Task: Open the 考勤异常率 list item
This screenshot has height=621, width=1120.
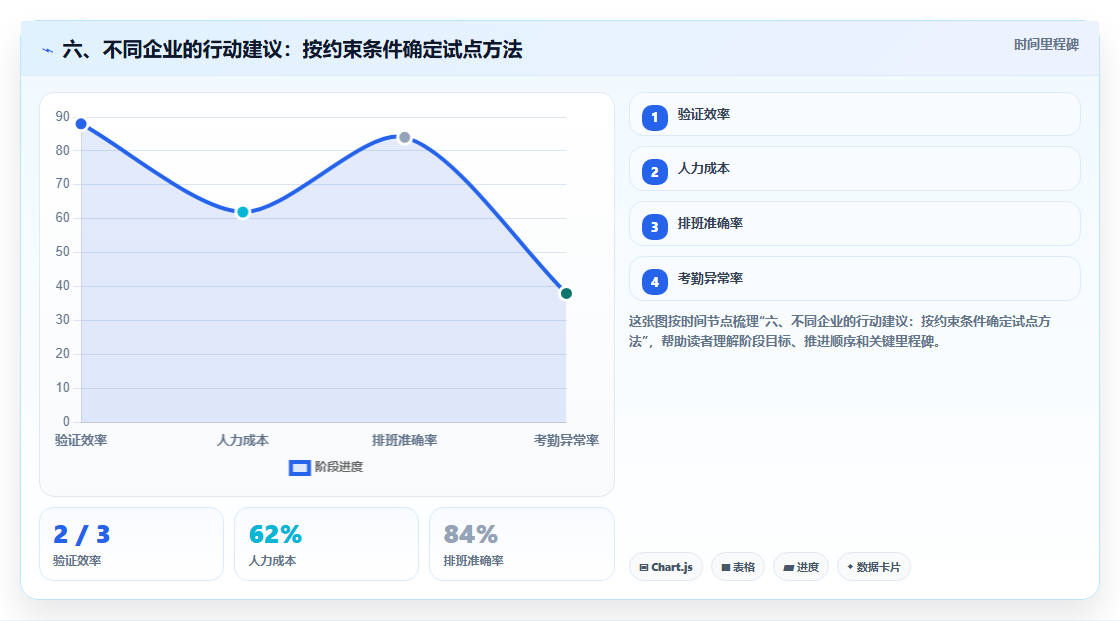Action: click(854, 279)
